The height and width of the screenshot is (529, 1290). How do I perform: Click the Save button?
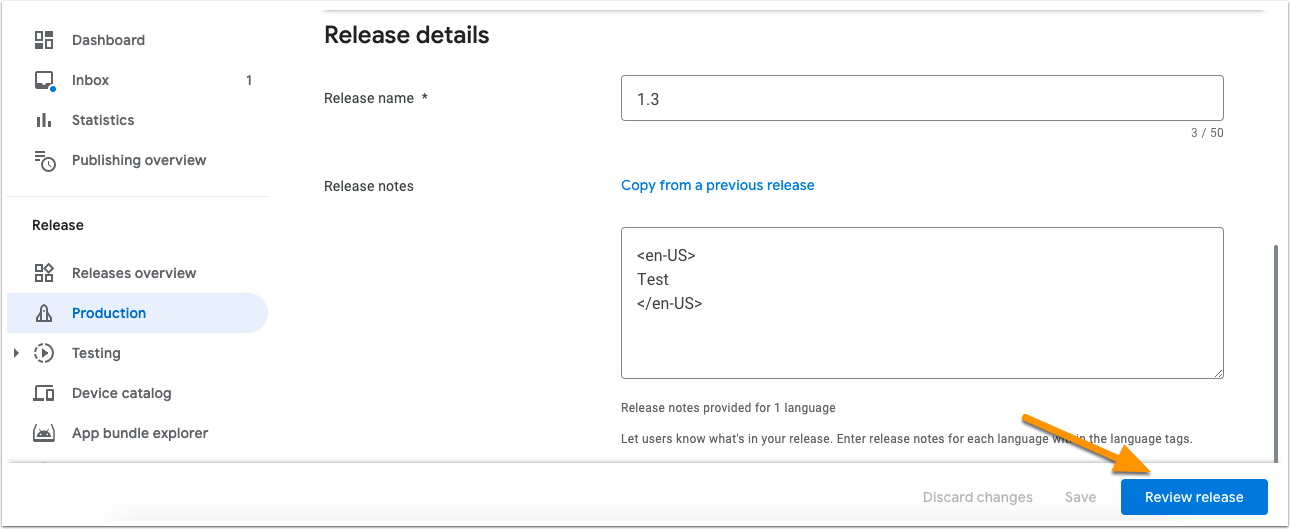click(x=1080, y=497)
